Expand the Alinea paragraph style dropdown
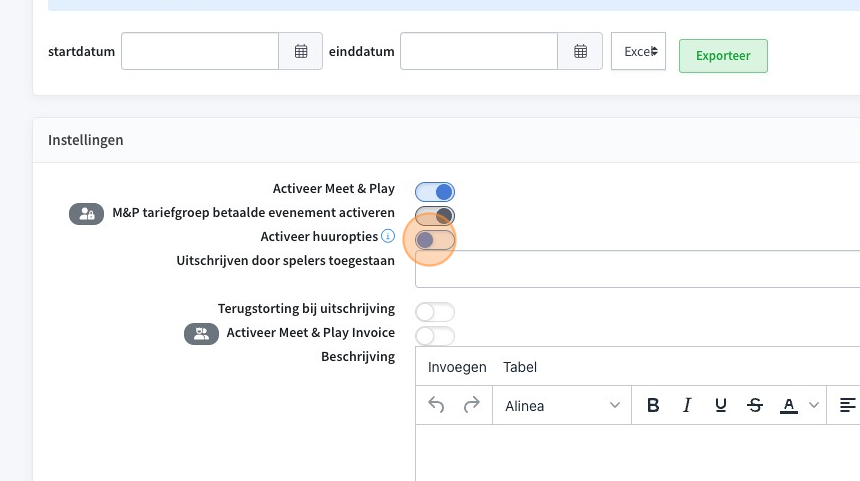860x481 pixels. click(x=562, y=405)
